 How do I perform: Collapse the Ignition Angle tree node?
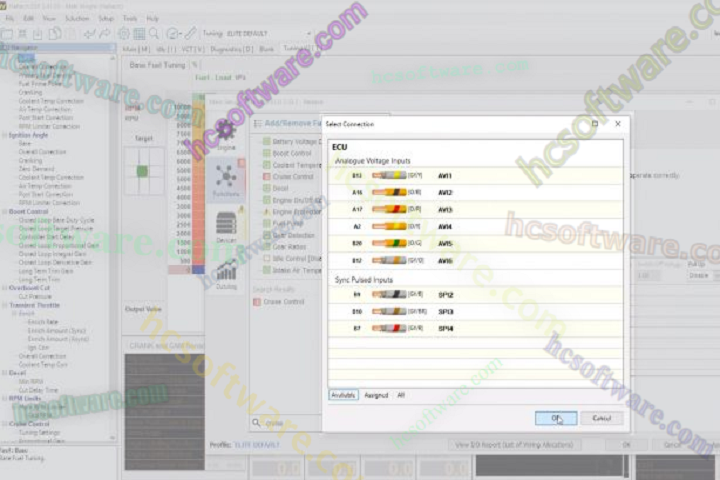(5, 135)
